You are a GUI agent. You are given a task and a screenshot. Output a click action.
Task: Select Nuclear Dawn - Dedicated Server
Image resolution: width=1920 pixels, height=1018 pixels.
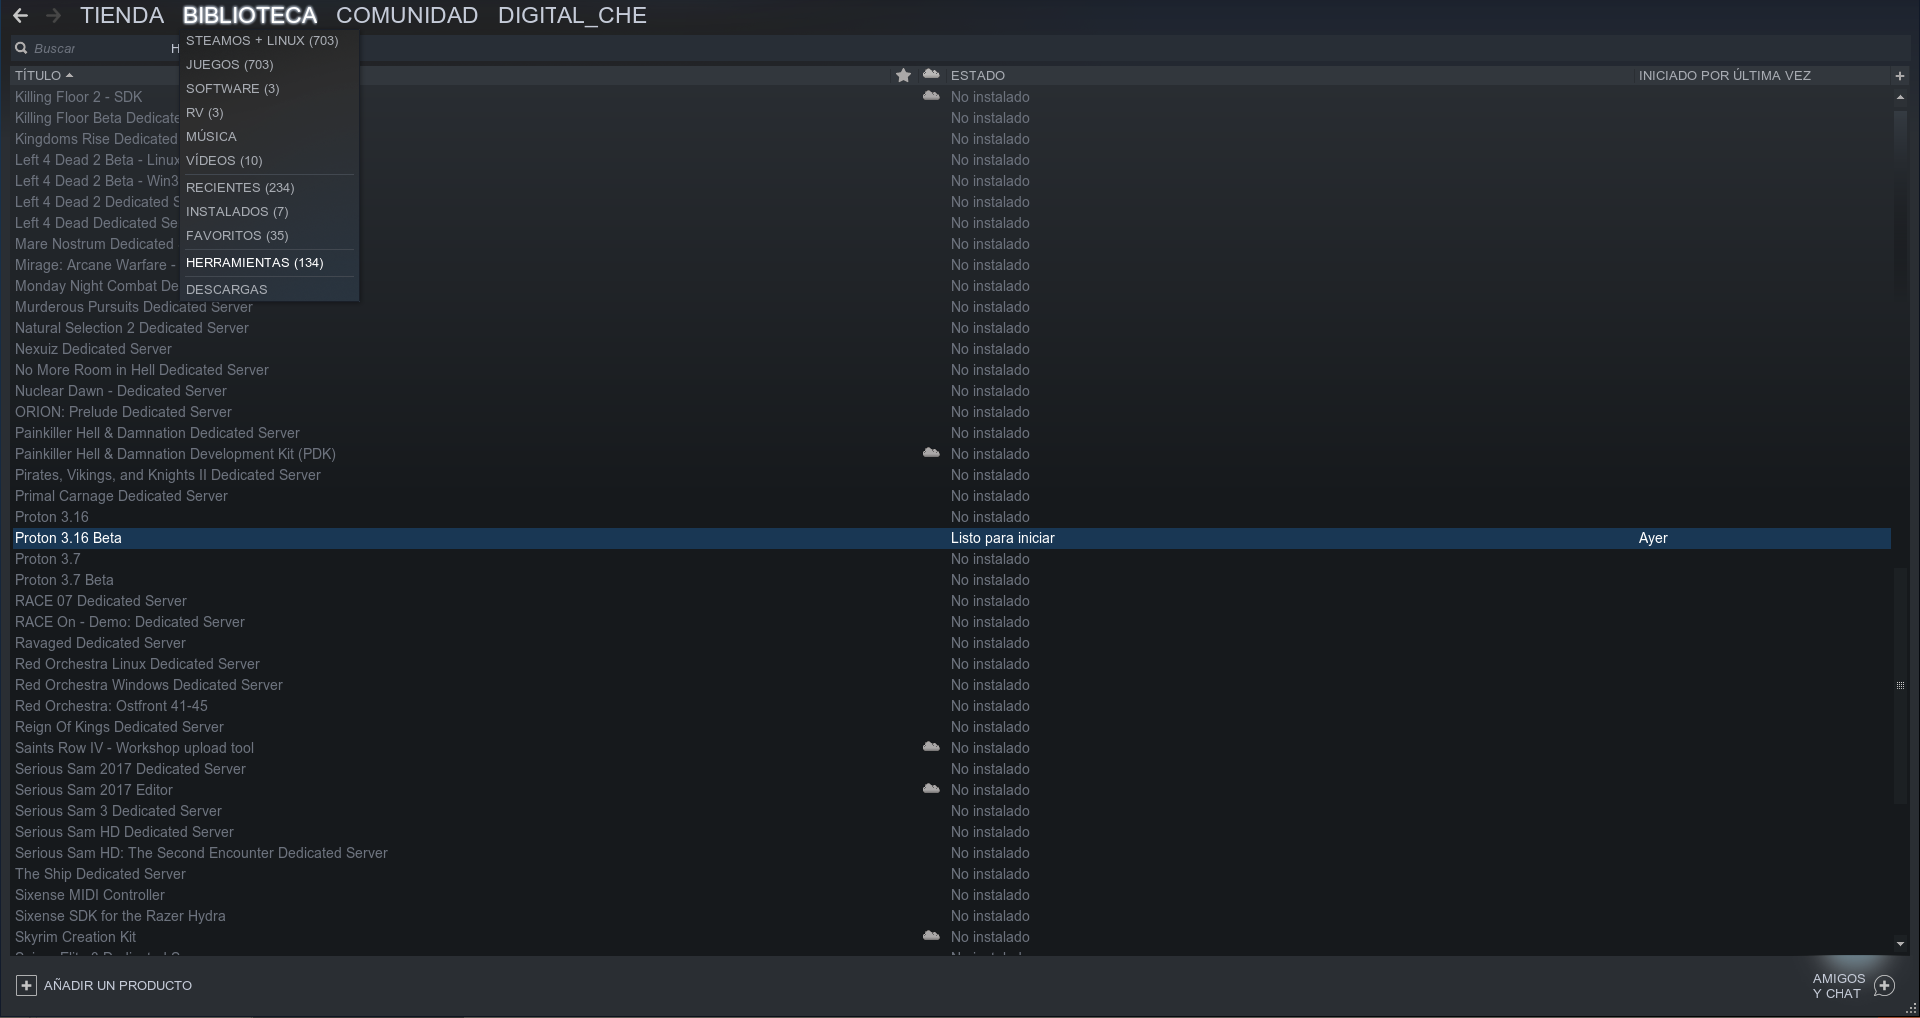pyautogui.click(x=121, y=391)
